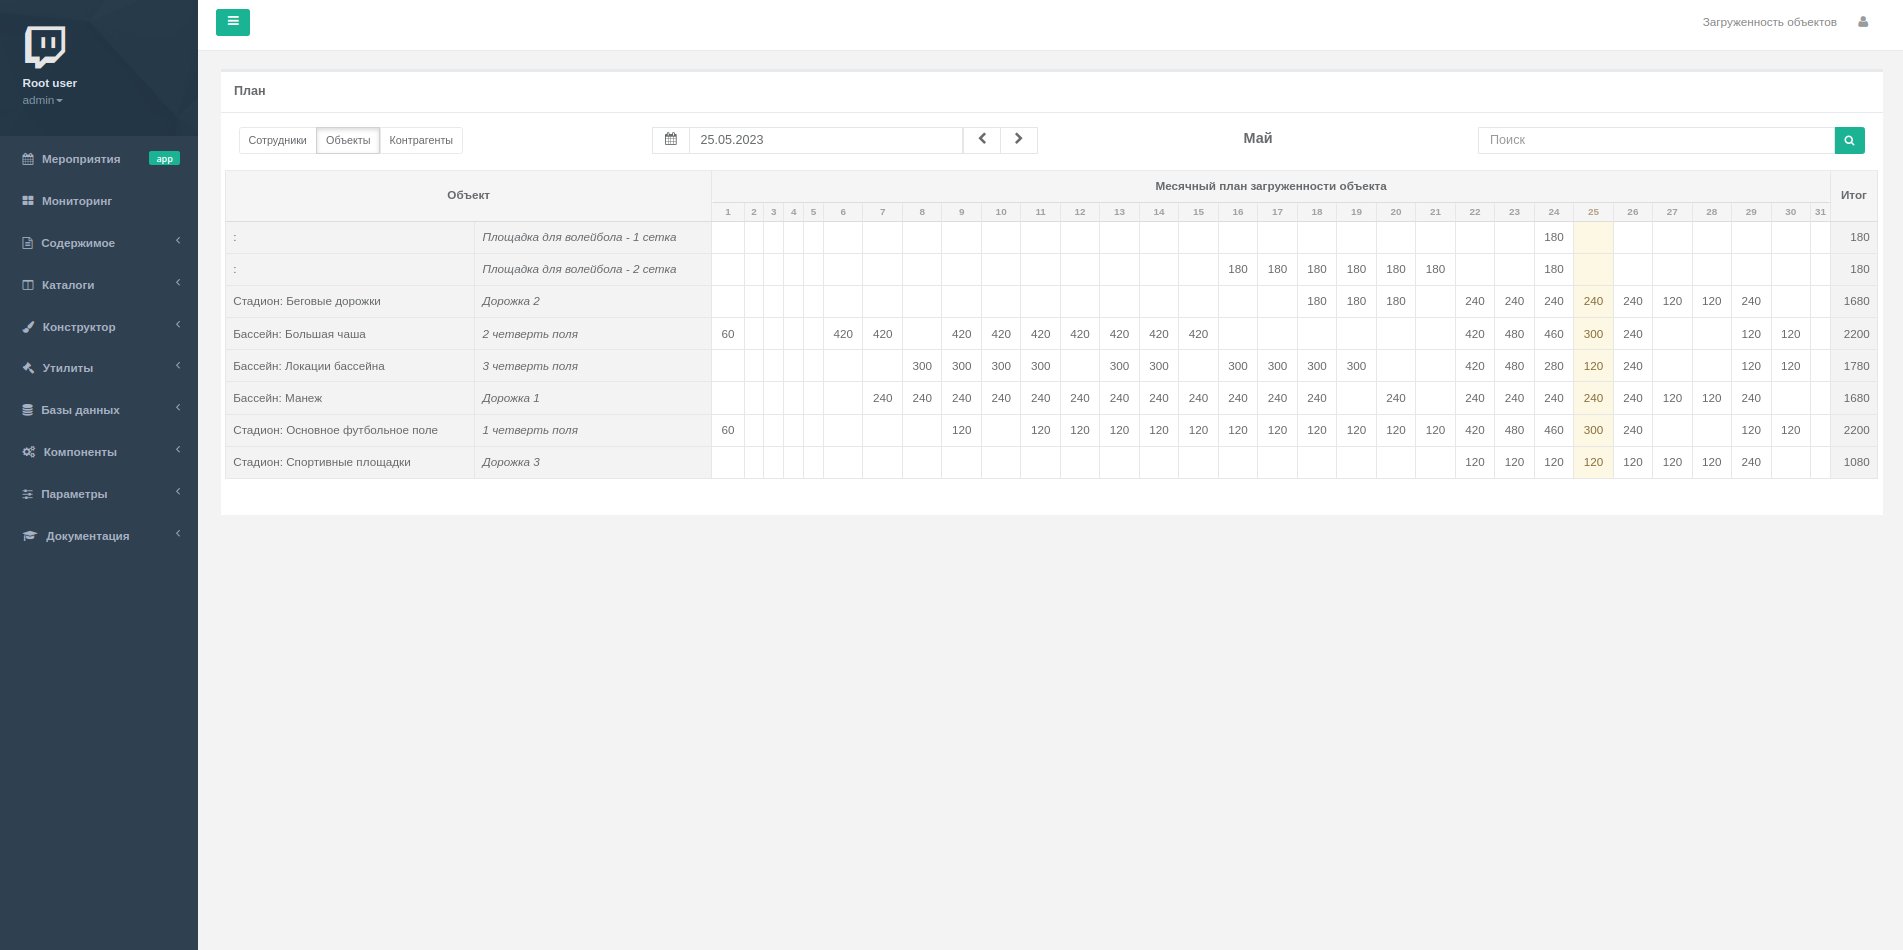Switch to the Контрагенты view
Viewport: 1903px width, 950px height.
[x=421, y=140]
